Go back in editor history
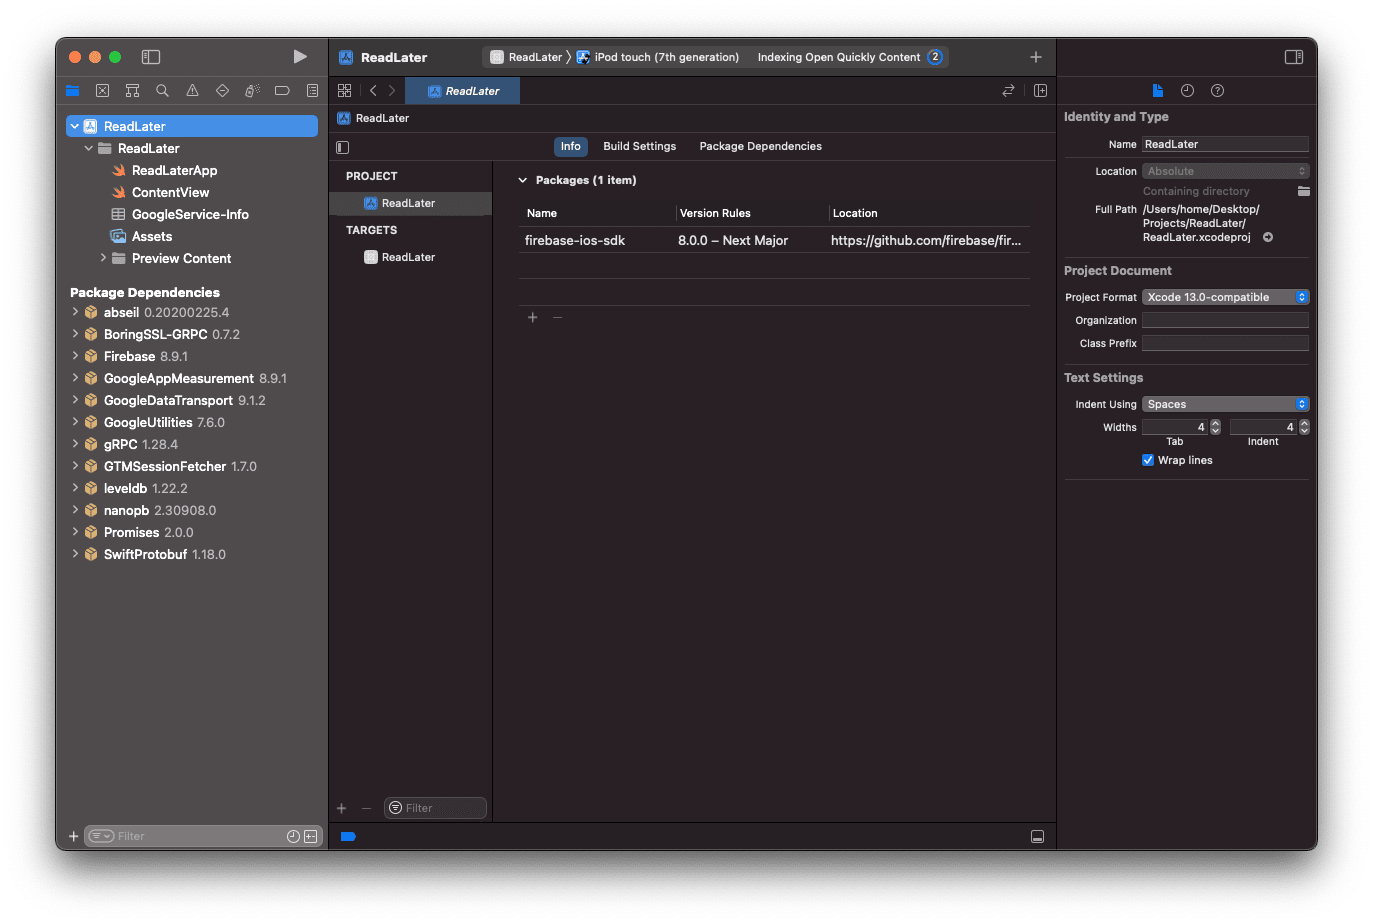The width and height of the screenshot is (1373, 924). click(373, 91)
